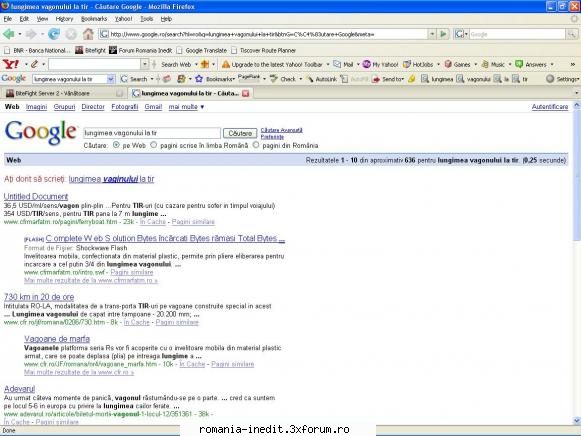581x436 pixels.
Task: Click the spell Check icon in Google toolbar
Action: pyautogui.click(x=274, y=79)
